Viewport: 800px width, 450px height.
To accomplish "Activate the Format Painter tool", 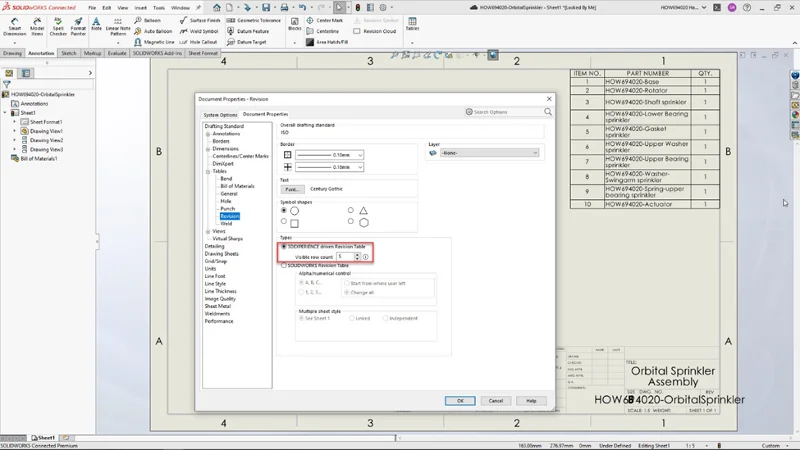I will click(78, 28).
